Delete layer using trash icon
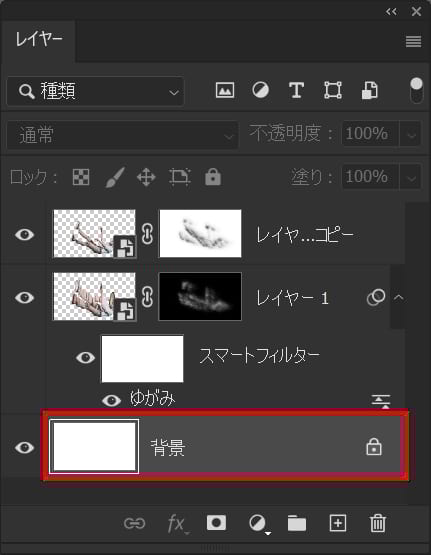 (x=378, y=523)
